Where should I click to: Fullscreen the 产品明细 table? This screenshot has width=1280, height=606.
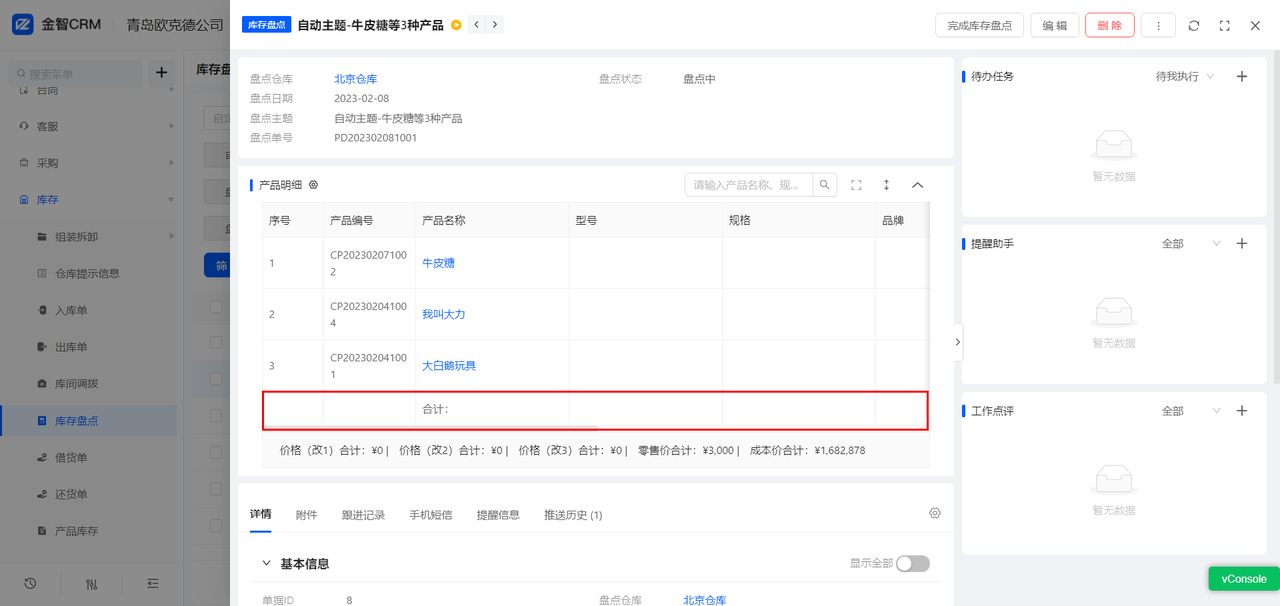(856, 185)
